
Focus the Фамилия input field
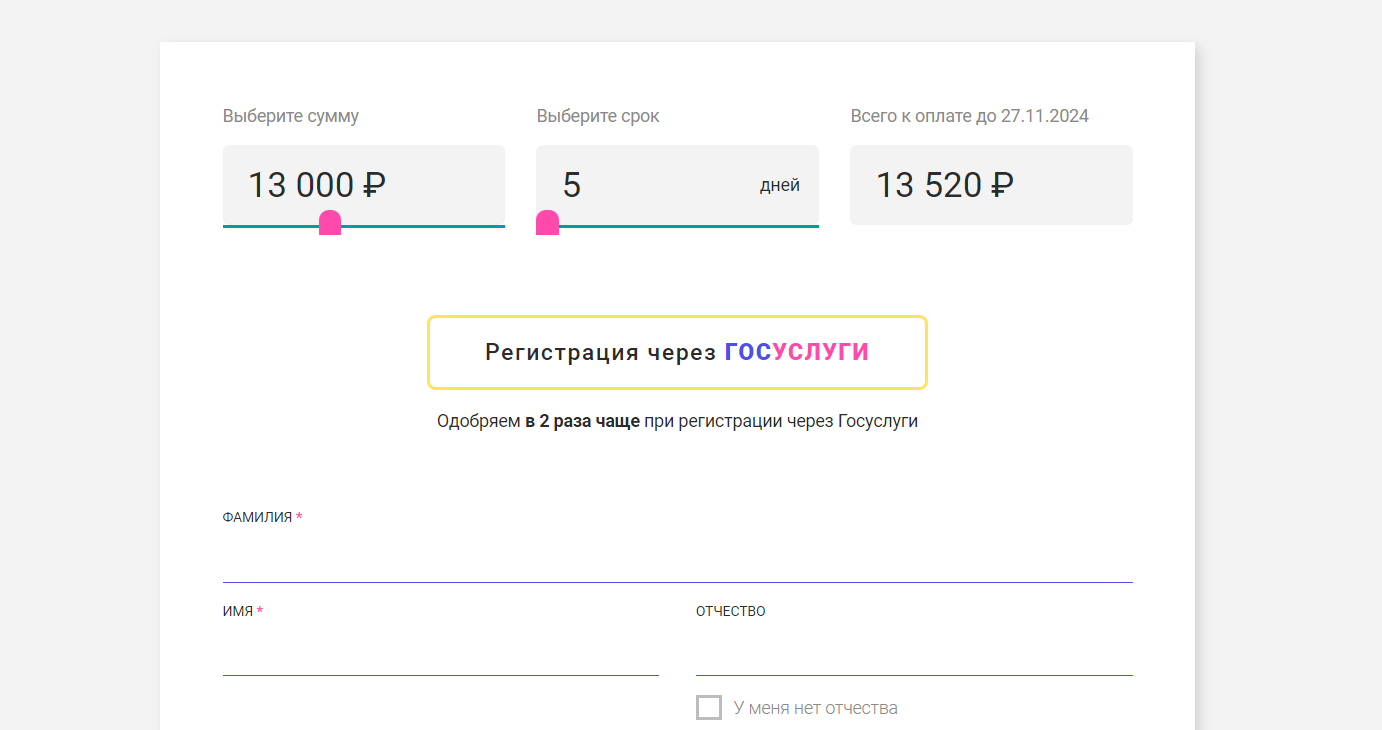677,558
